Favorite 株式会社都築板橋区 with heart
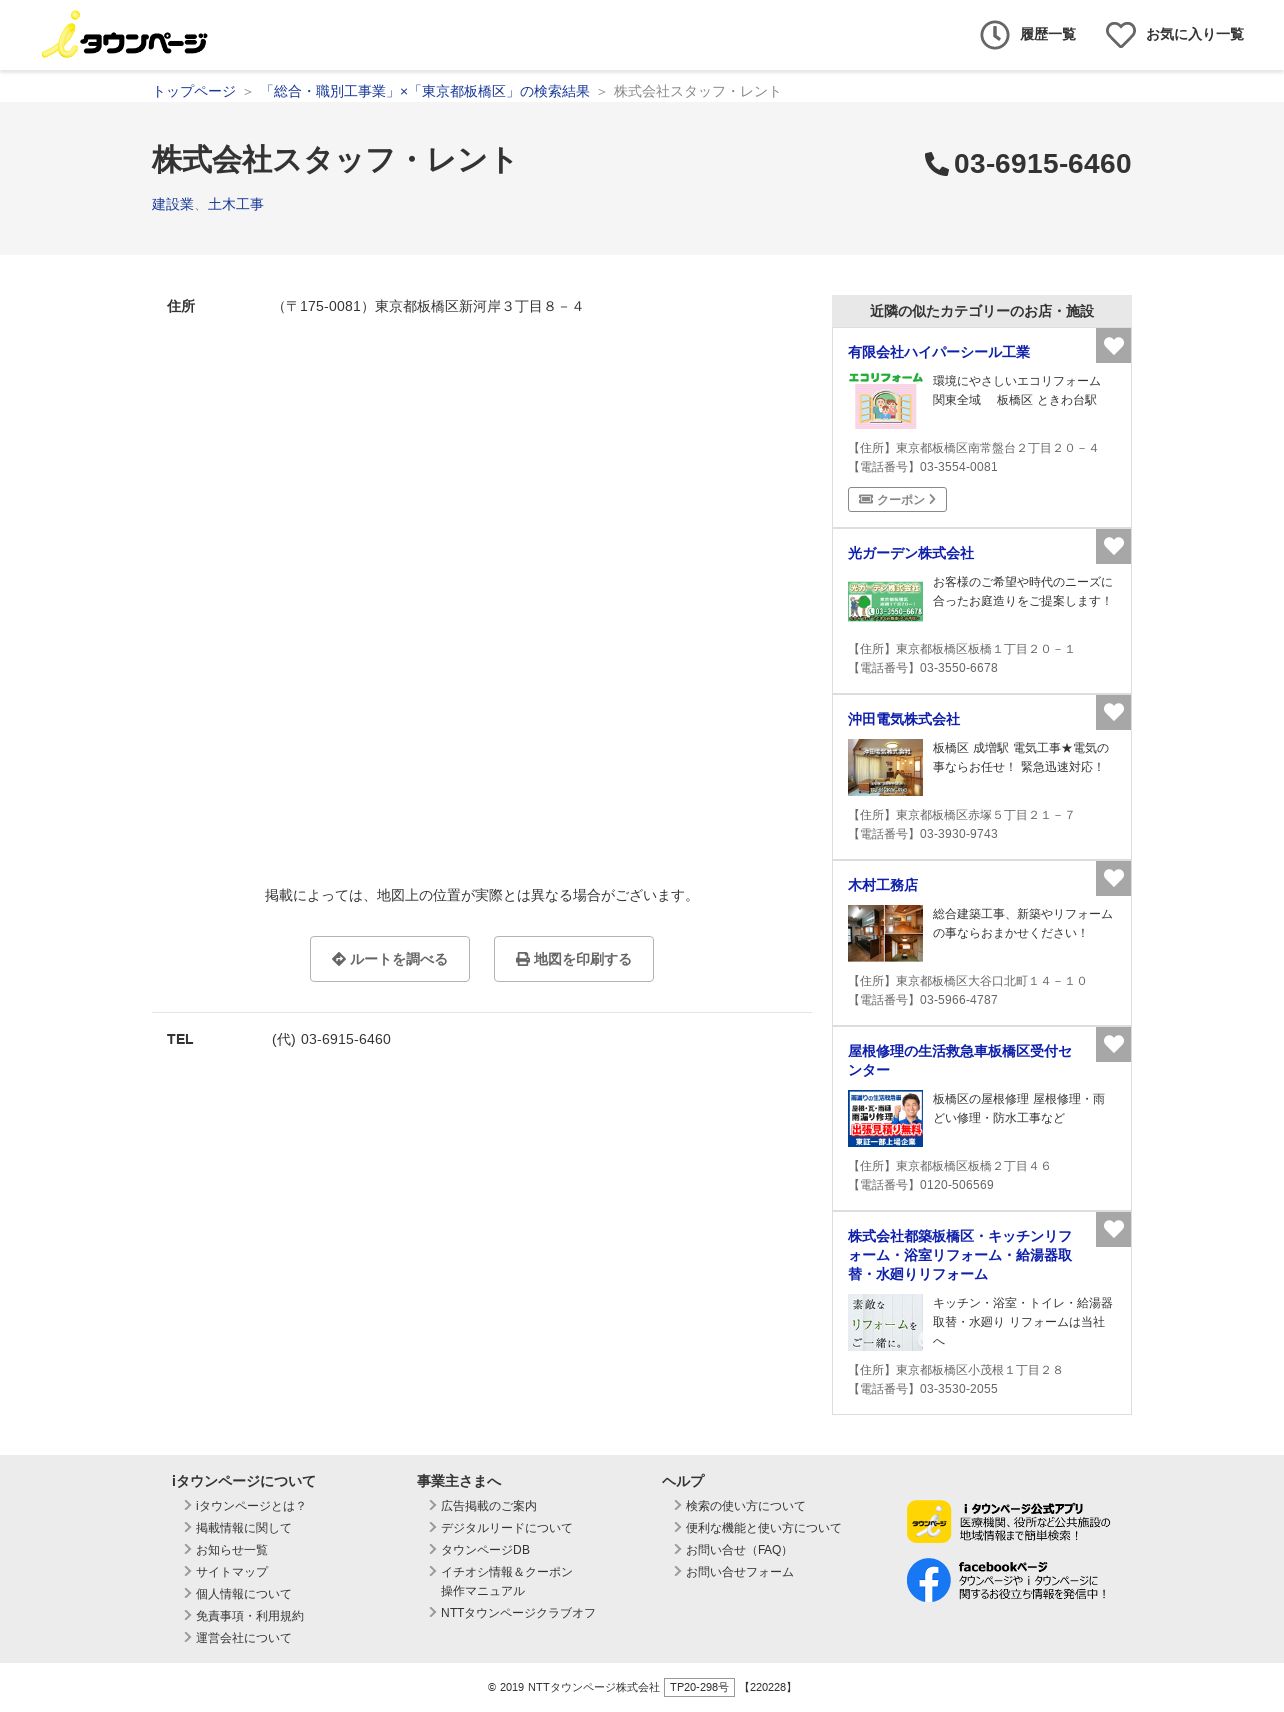1284x1712 pixels. click(x=1113, y=1230)
